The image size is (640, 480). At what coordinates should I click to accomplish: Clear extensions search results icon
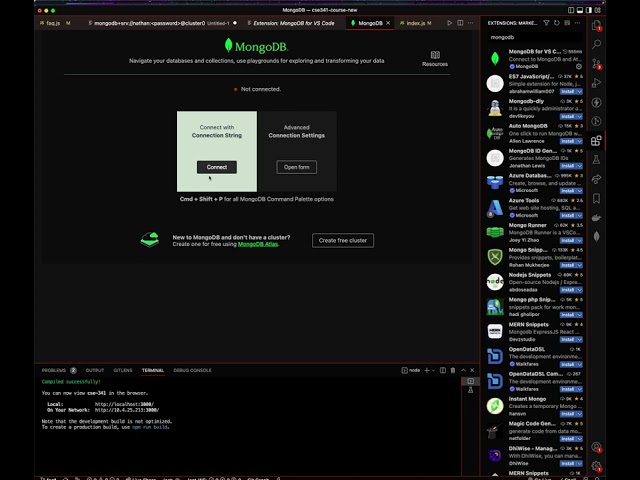coord(567,23)
